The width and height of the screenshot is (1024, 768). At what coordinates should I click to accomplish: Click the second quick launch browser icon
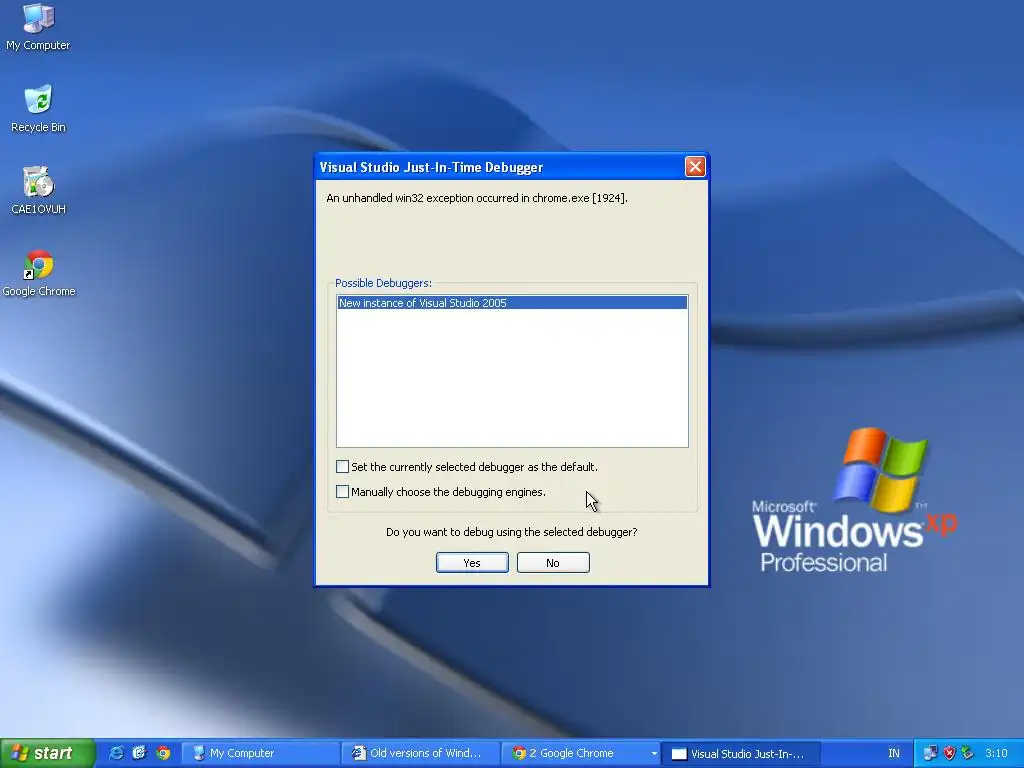click(x=139, y=753)
